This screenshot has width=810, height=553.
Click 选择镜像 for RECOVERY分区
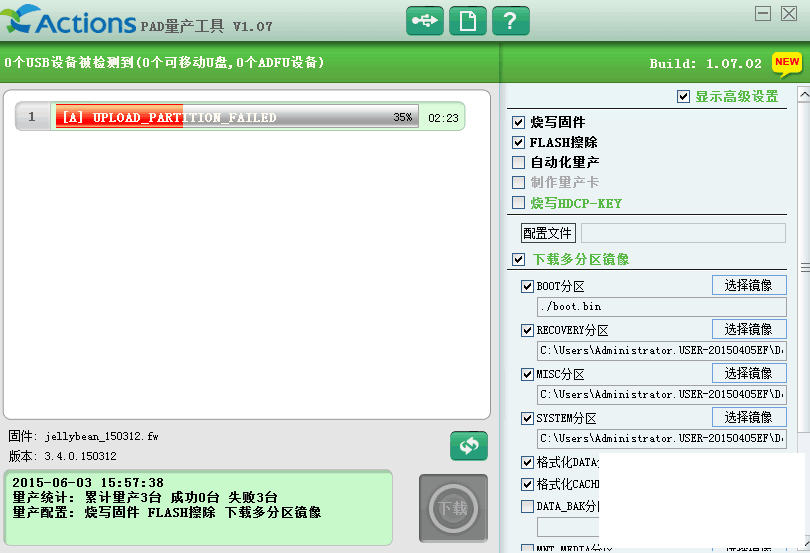coord(749,329)
